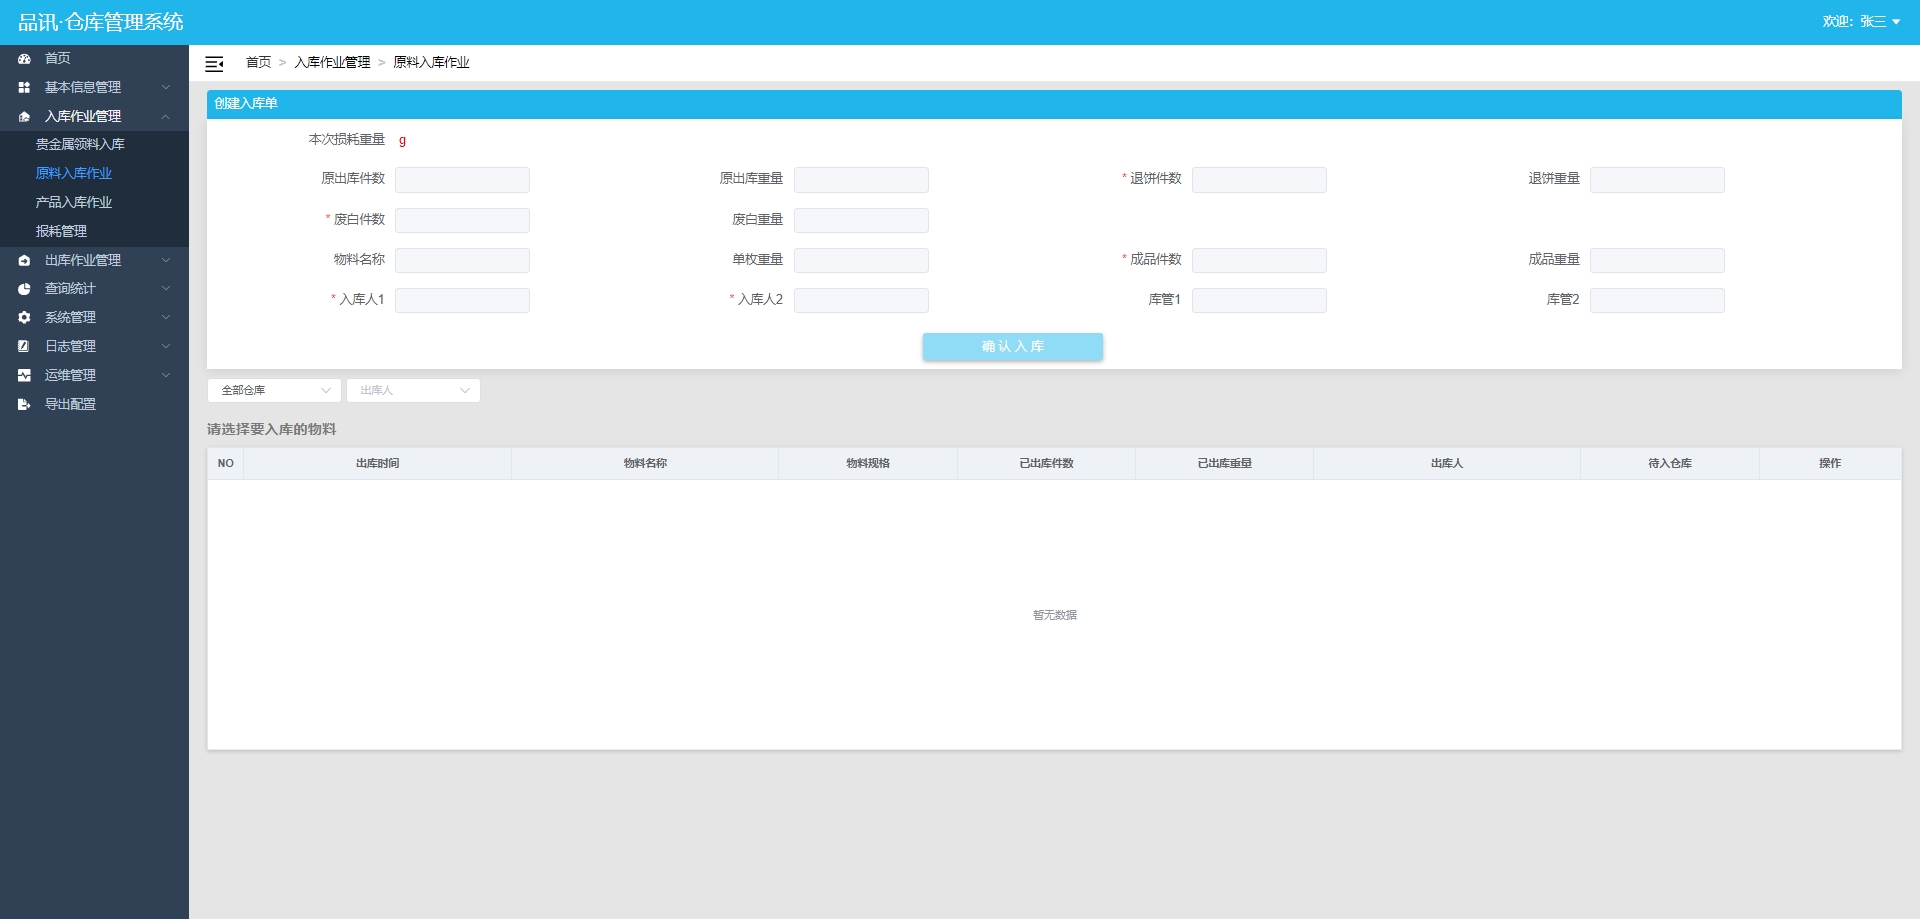This screenshot has width=1920, height=919.
Task: Click the 品讯·仓库管理系统 title
Action: [101, 22]
